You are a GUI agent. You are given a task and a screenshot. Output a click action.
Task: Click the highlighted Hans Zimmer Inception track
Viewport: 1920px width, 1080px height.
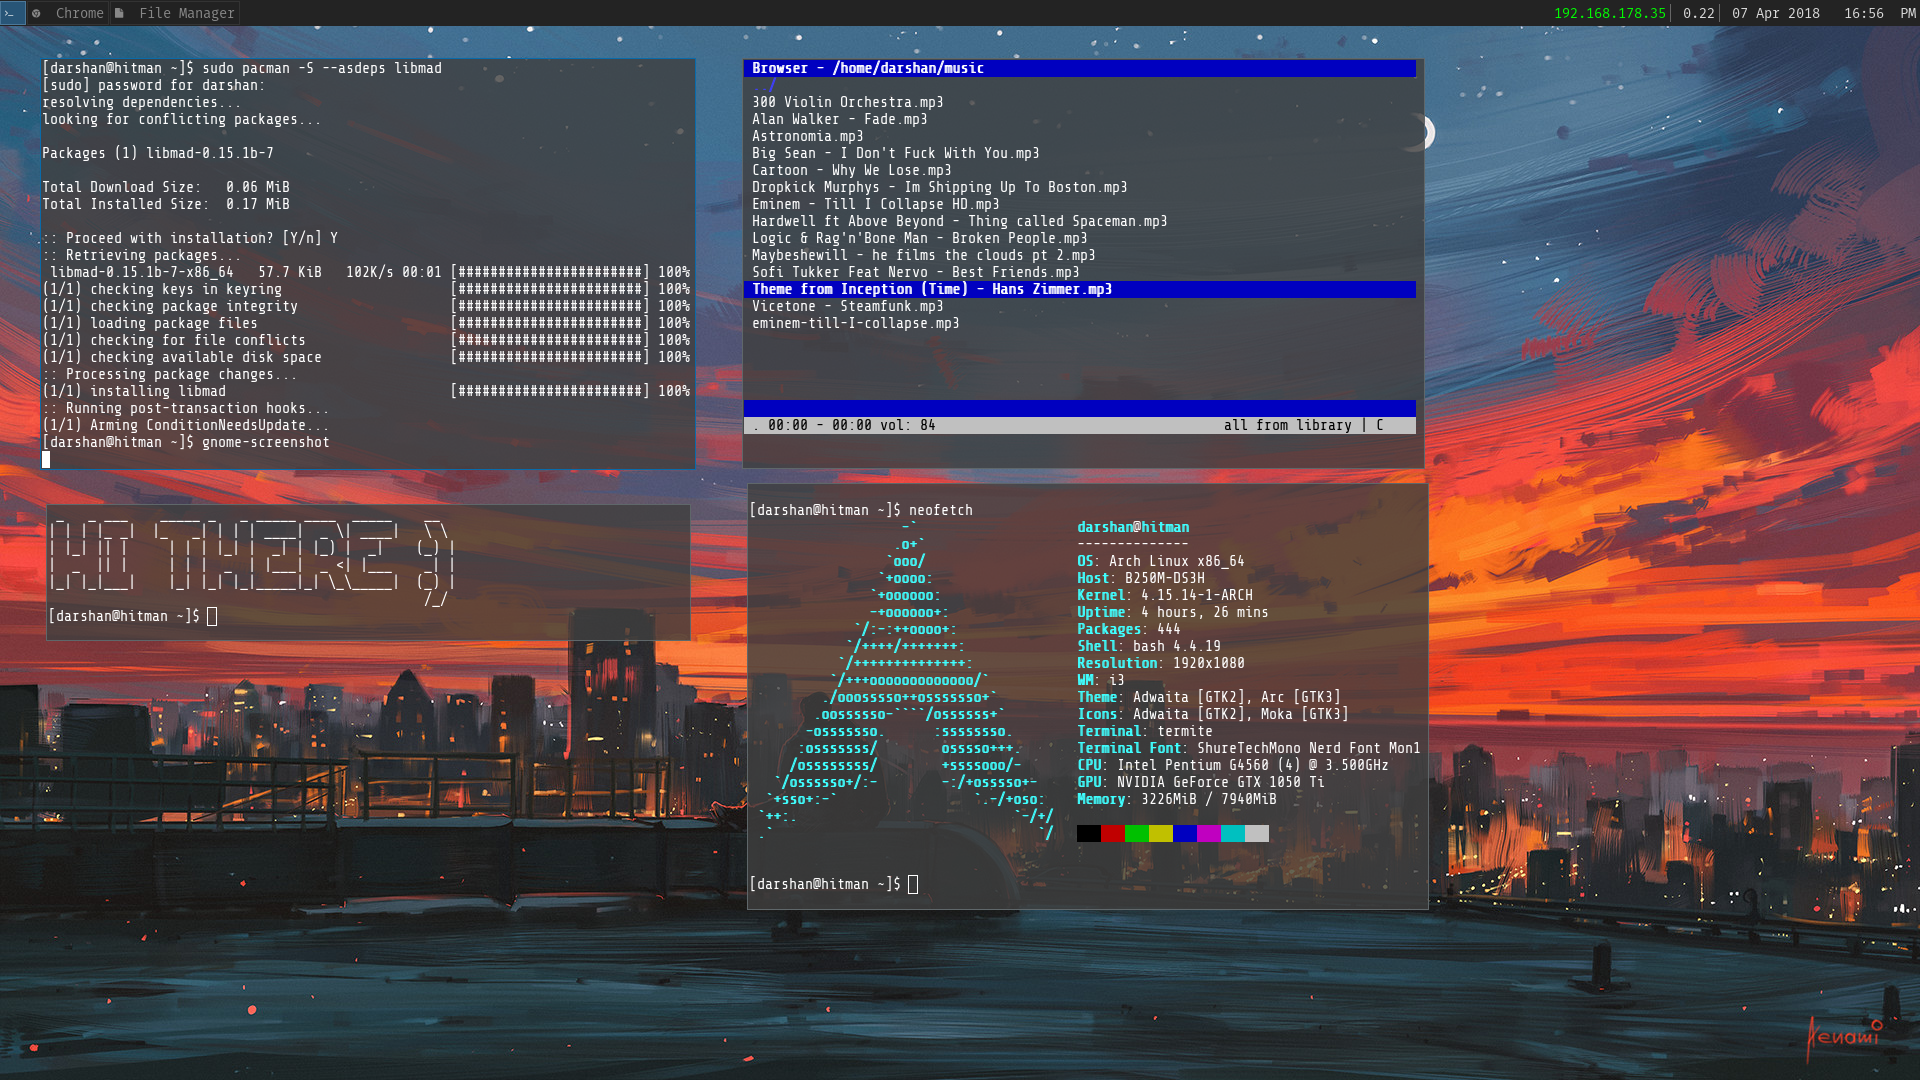coord(931,289)
